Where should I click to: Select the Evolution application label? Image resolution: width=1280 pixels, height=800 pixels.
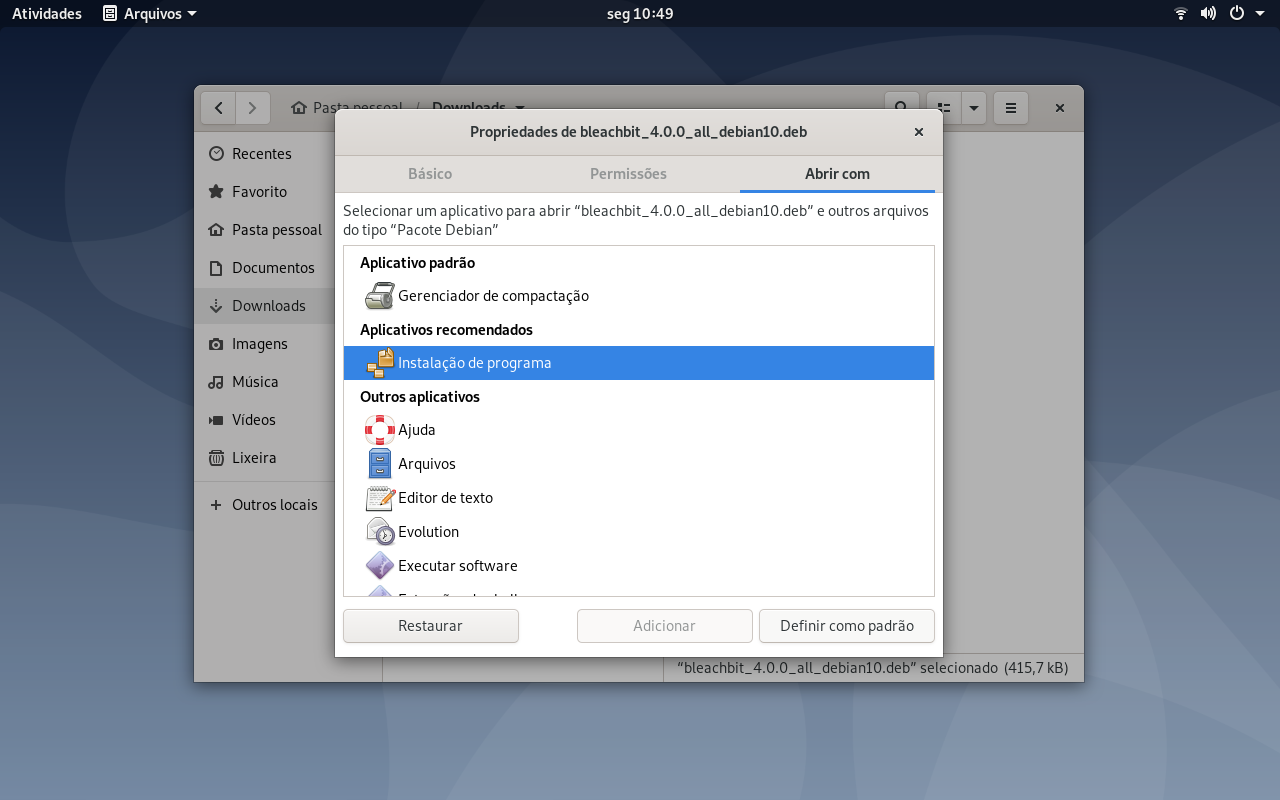428,532
